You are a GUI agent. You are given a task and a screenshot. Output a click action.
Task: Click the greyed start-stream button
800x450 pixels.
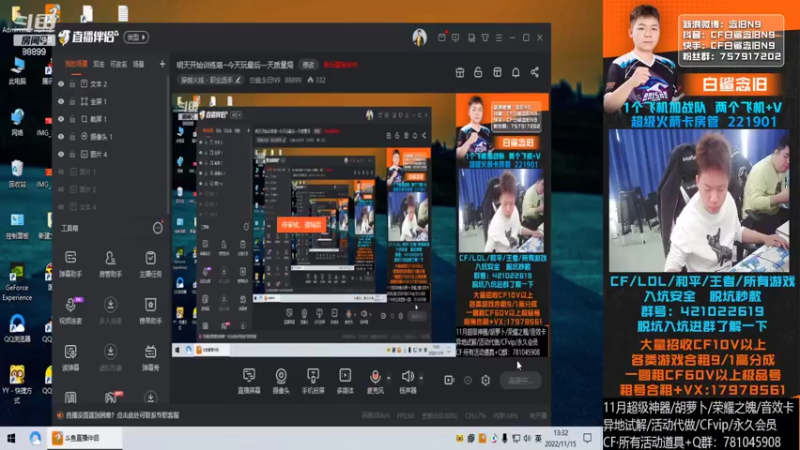pos(520,380)
